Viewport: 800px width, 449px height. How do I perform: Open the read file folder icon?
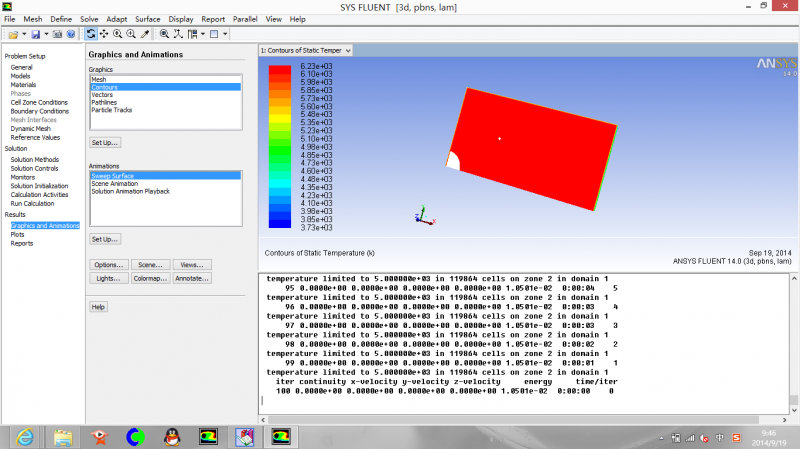click(13, 34)
